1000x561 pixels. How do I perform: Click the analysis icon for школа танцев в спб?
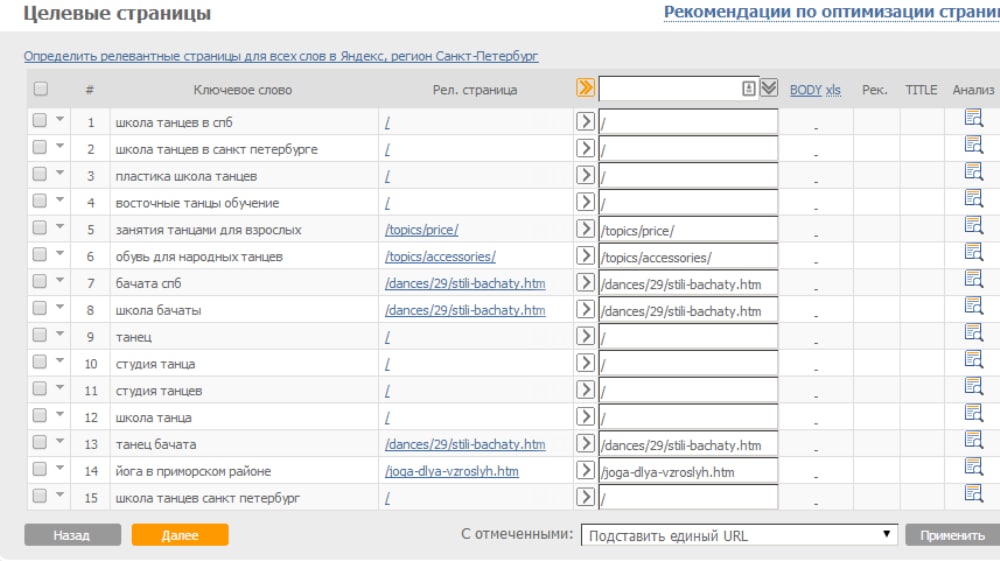click(973, 118)
